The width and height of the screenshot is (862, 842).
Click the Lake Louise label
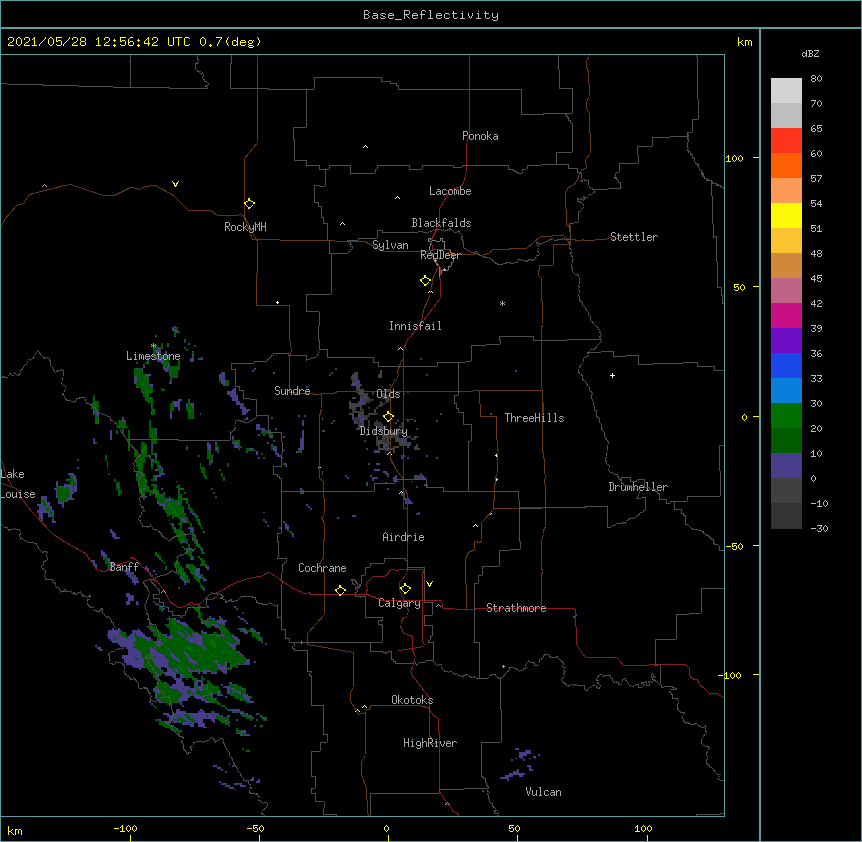tap(18, 484)
